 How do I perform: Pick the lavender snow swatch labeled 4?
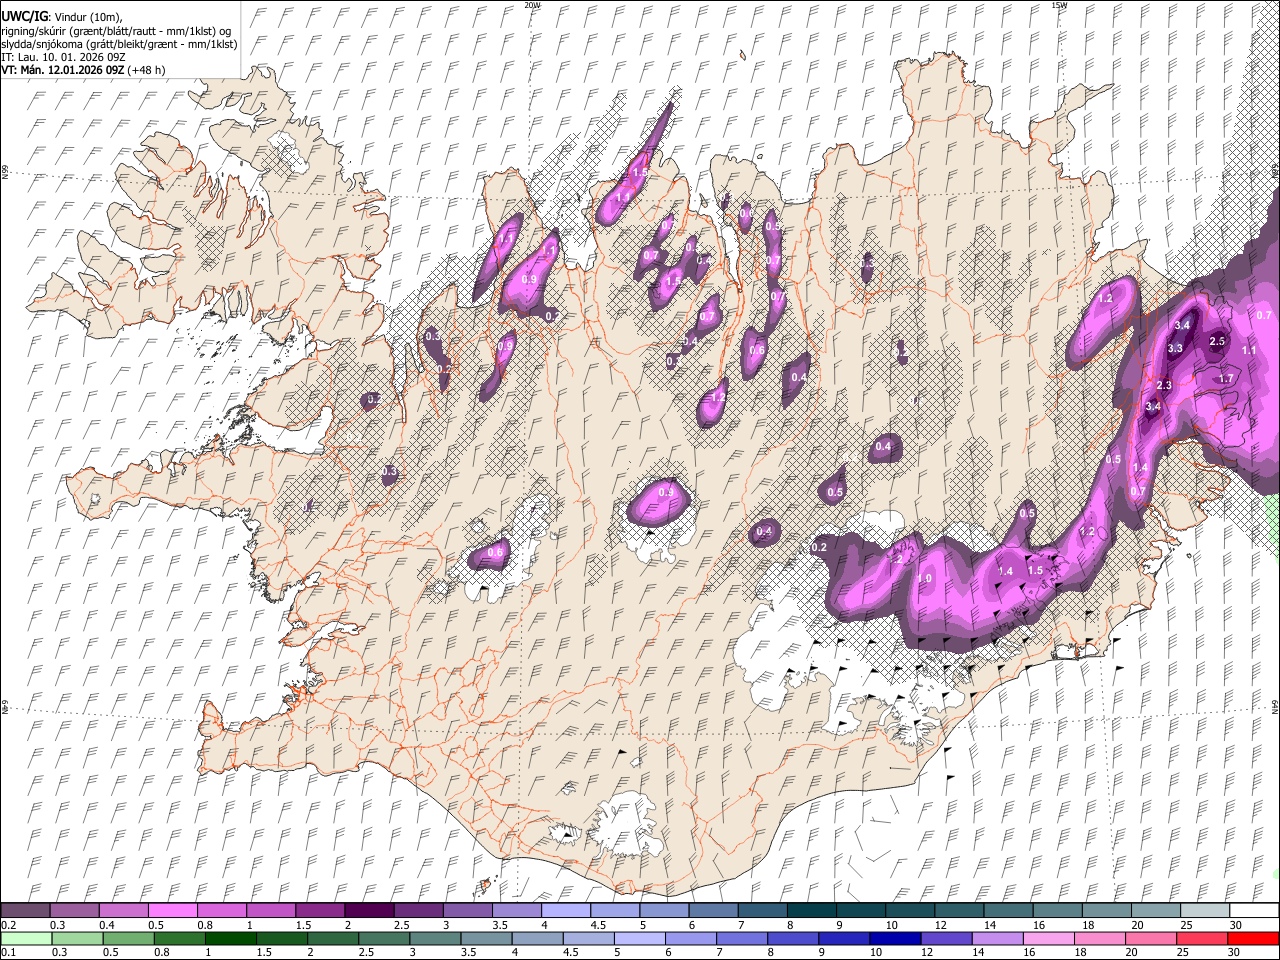point(566,910)
